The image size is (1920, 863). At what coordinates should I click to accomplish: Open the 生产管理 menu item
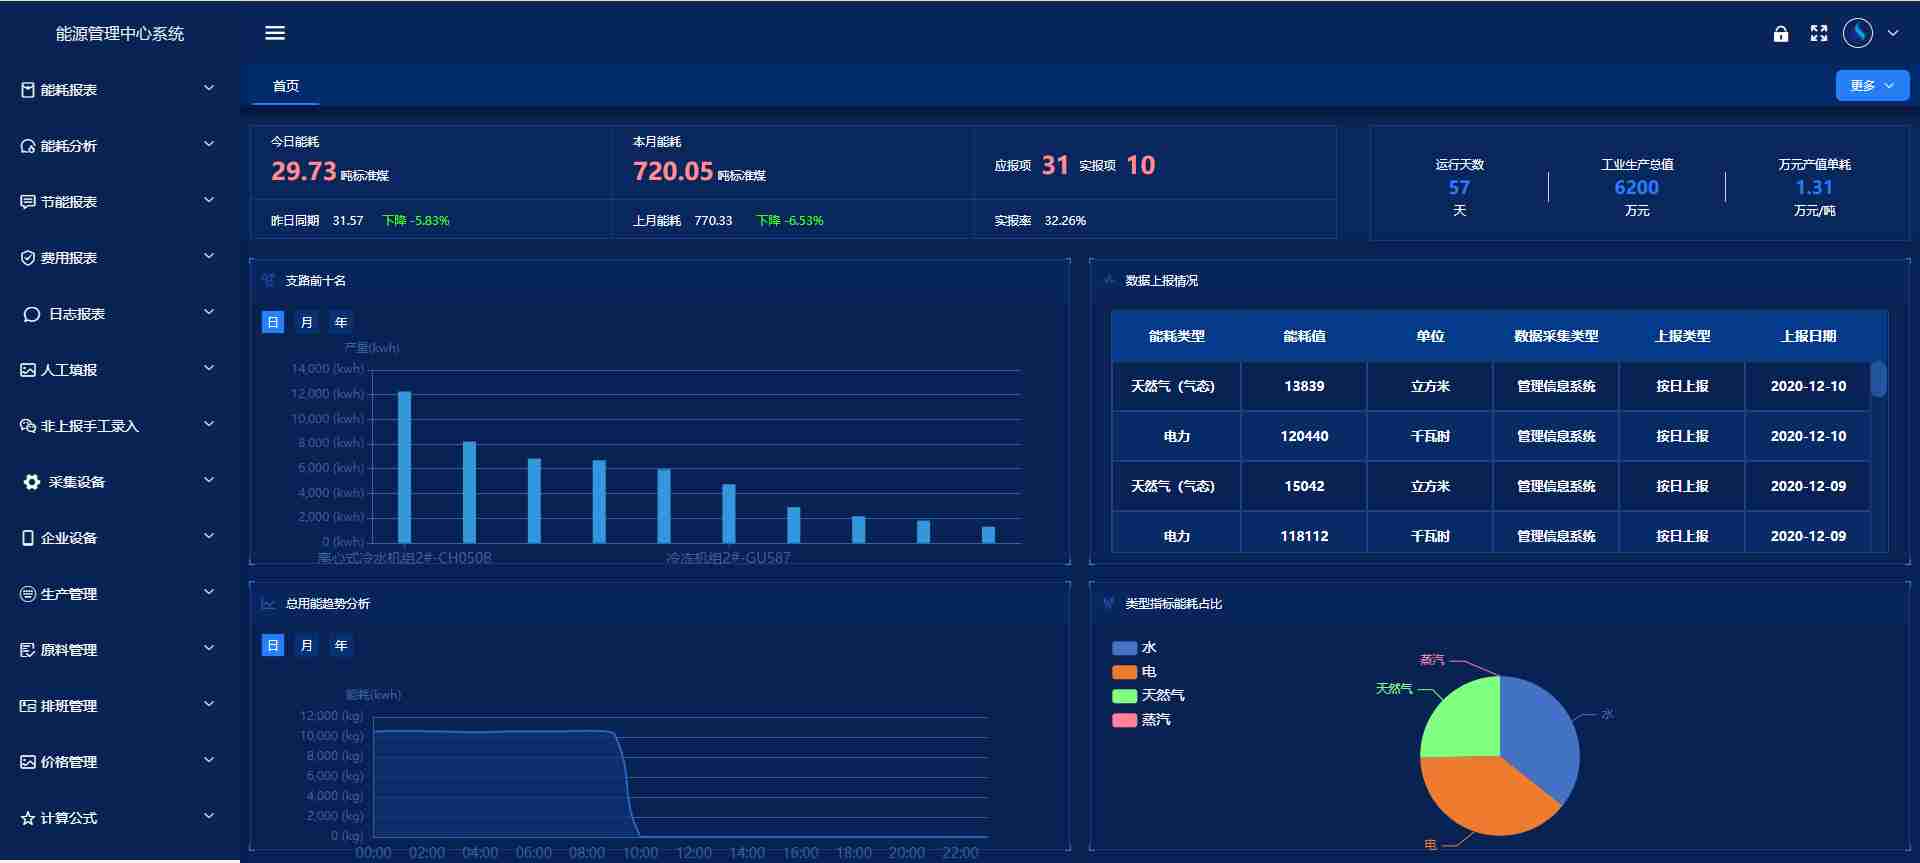[119, 594]
